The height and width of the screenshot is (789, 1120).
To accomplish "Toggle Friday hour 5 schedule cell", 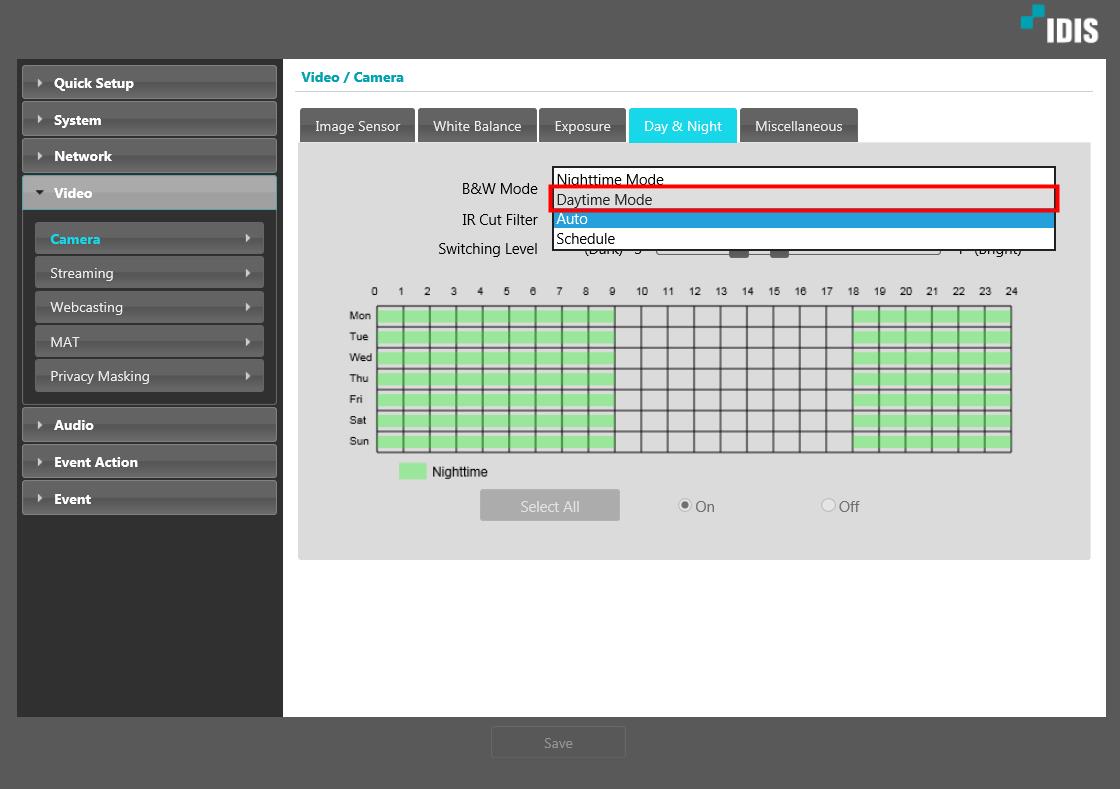I will [x=522, y=399].
